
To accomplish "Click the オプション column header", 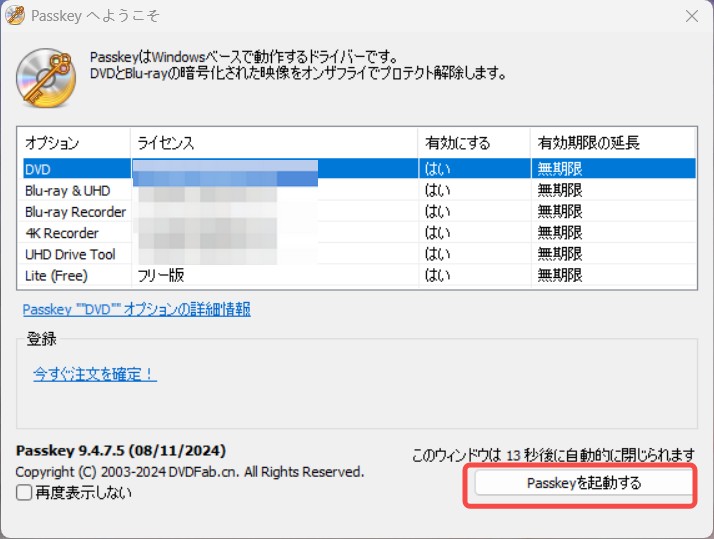I will pos(74,143).
